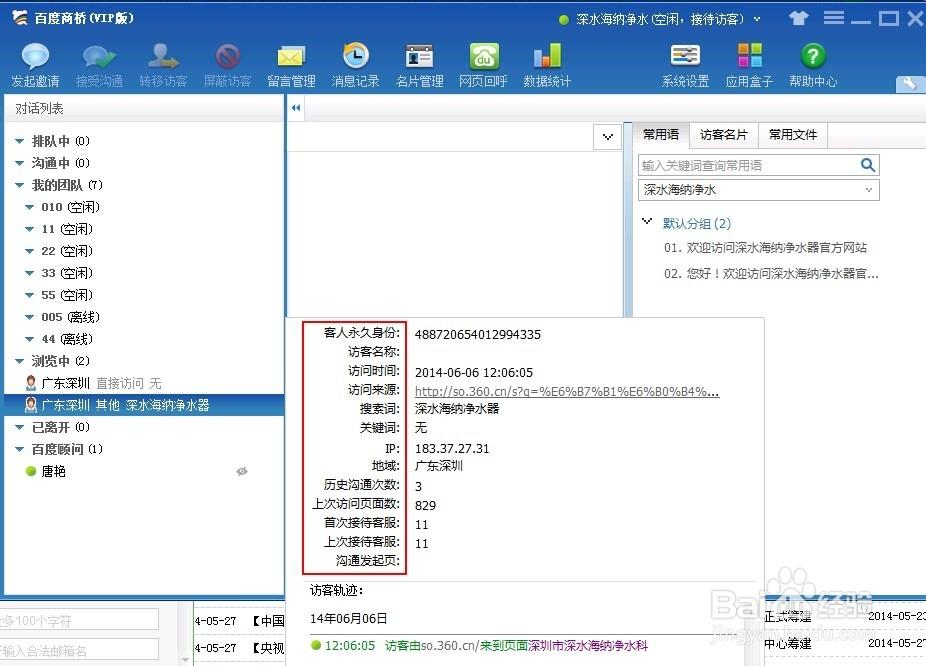The height and width of the screenshot is (666, 926).
Task: Open 系统设置 sliders icon
Action: pos(686,56)
